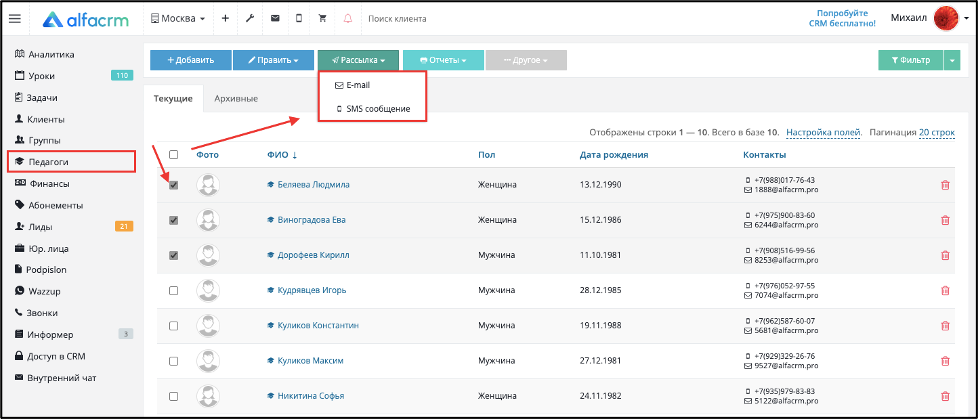
Task: Uncheck the Беляева Людмила row checkbox
Action: pos(174,185)
